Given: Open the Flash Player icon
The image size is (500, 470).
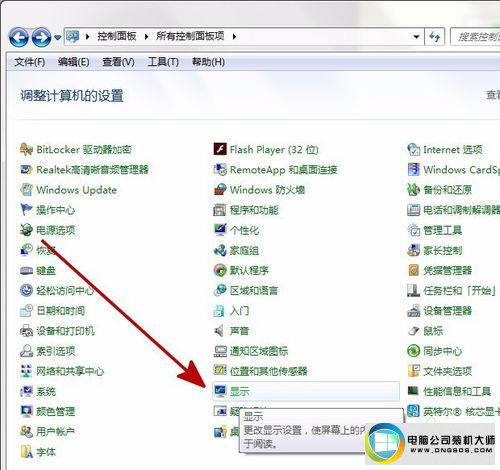Looking at the screenshot, I should click(x=220, y=149).
